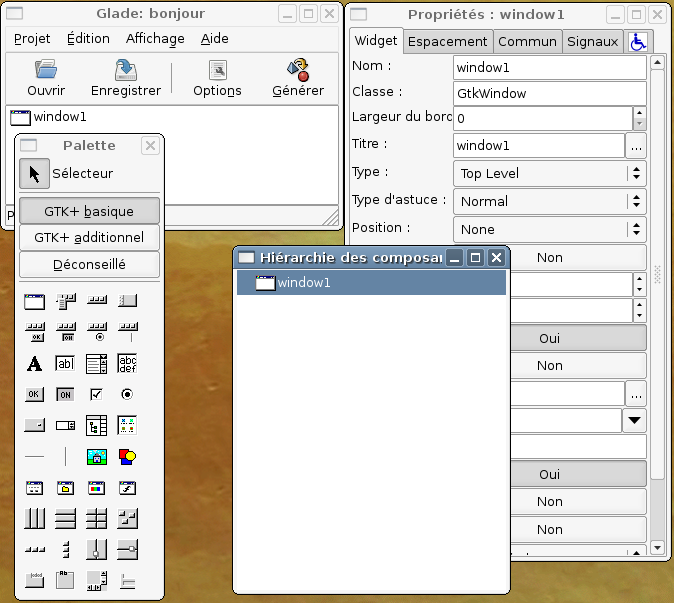
Task: Click the Ouvrir toolbar icon
Action: [x=46, y=71]
